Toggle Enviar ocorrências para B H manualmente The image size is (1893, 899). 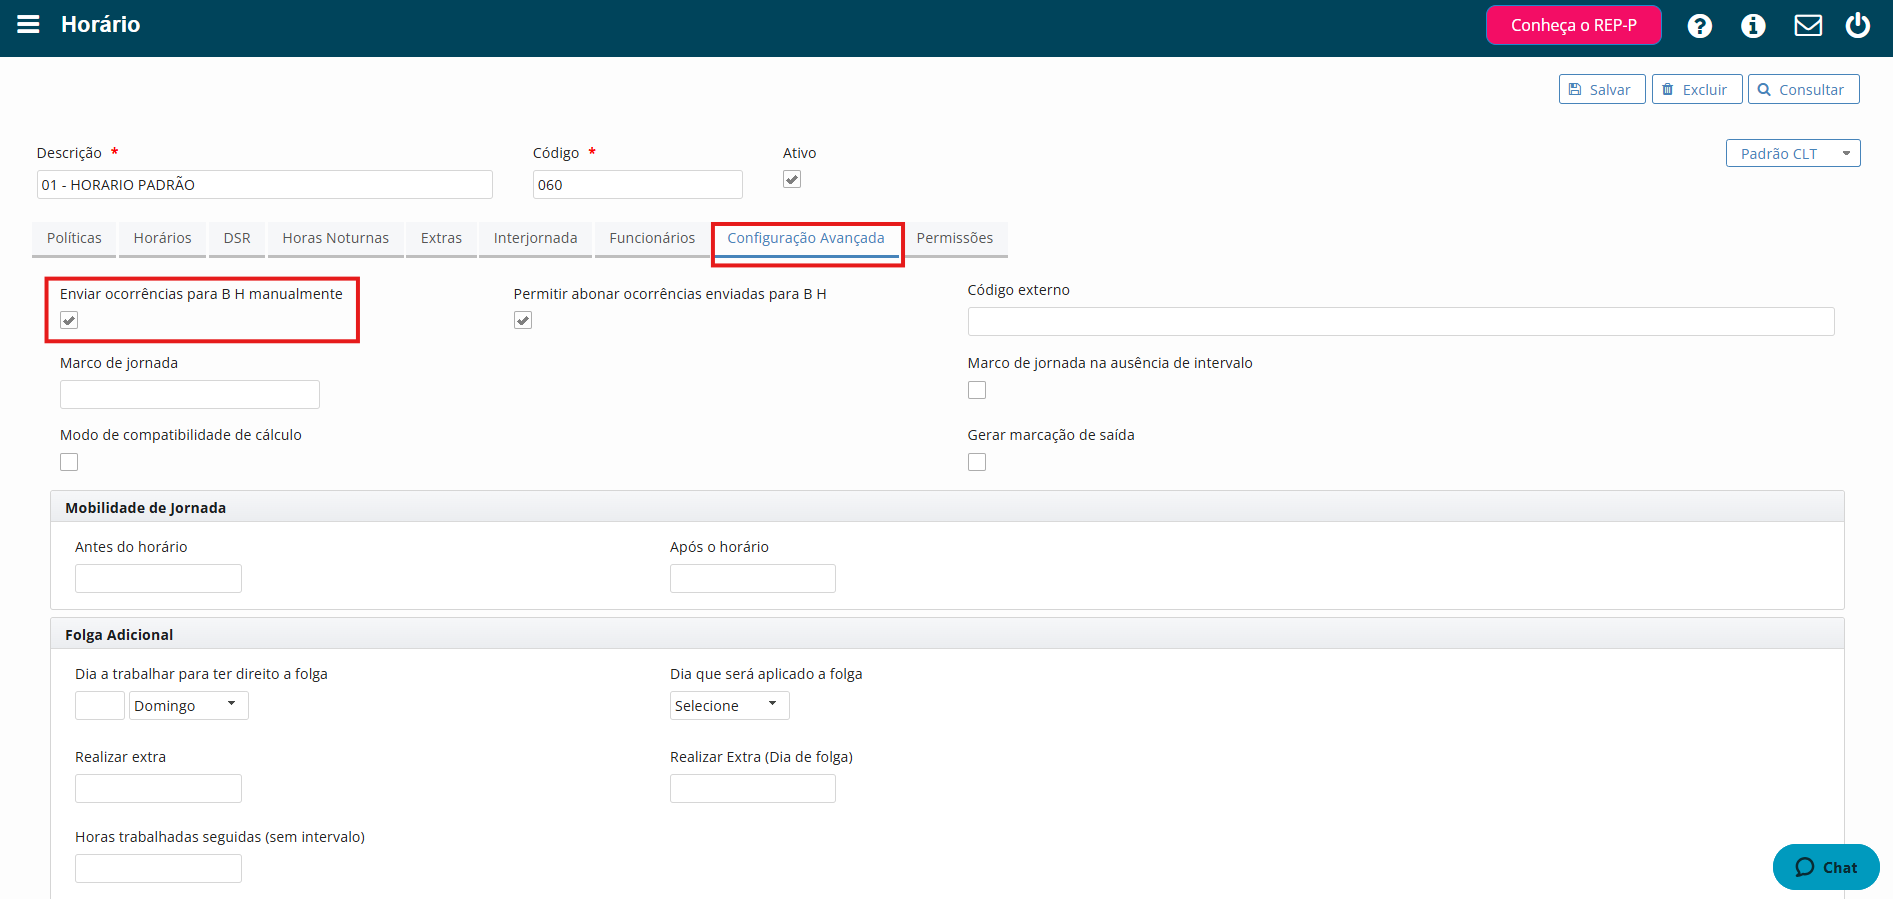coord(69,320)
